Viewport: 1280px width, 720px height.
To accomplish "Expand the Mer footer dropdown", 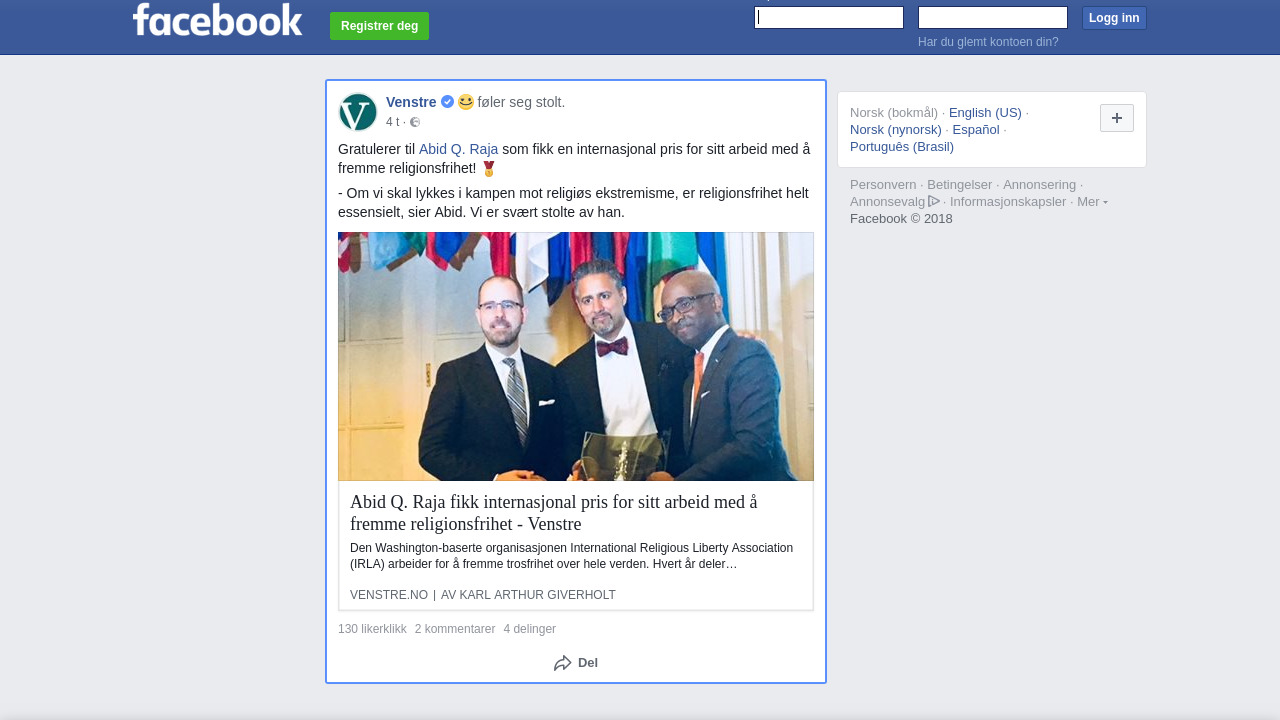I will pos(1092,201).
